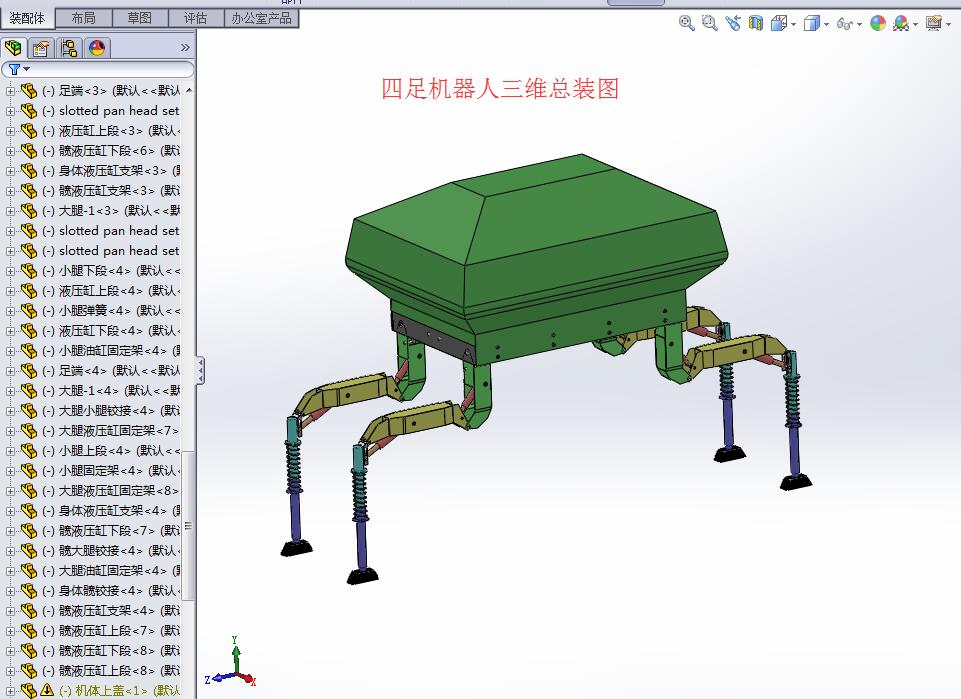
Task: Switch to the 草图 tab
Action: (x=140, y=18)
